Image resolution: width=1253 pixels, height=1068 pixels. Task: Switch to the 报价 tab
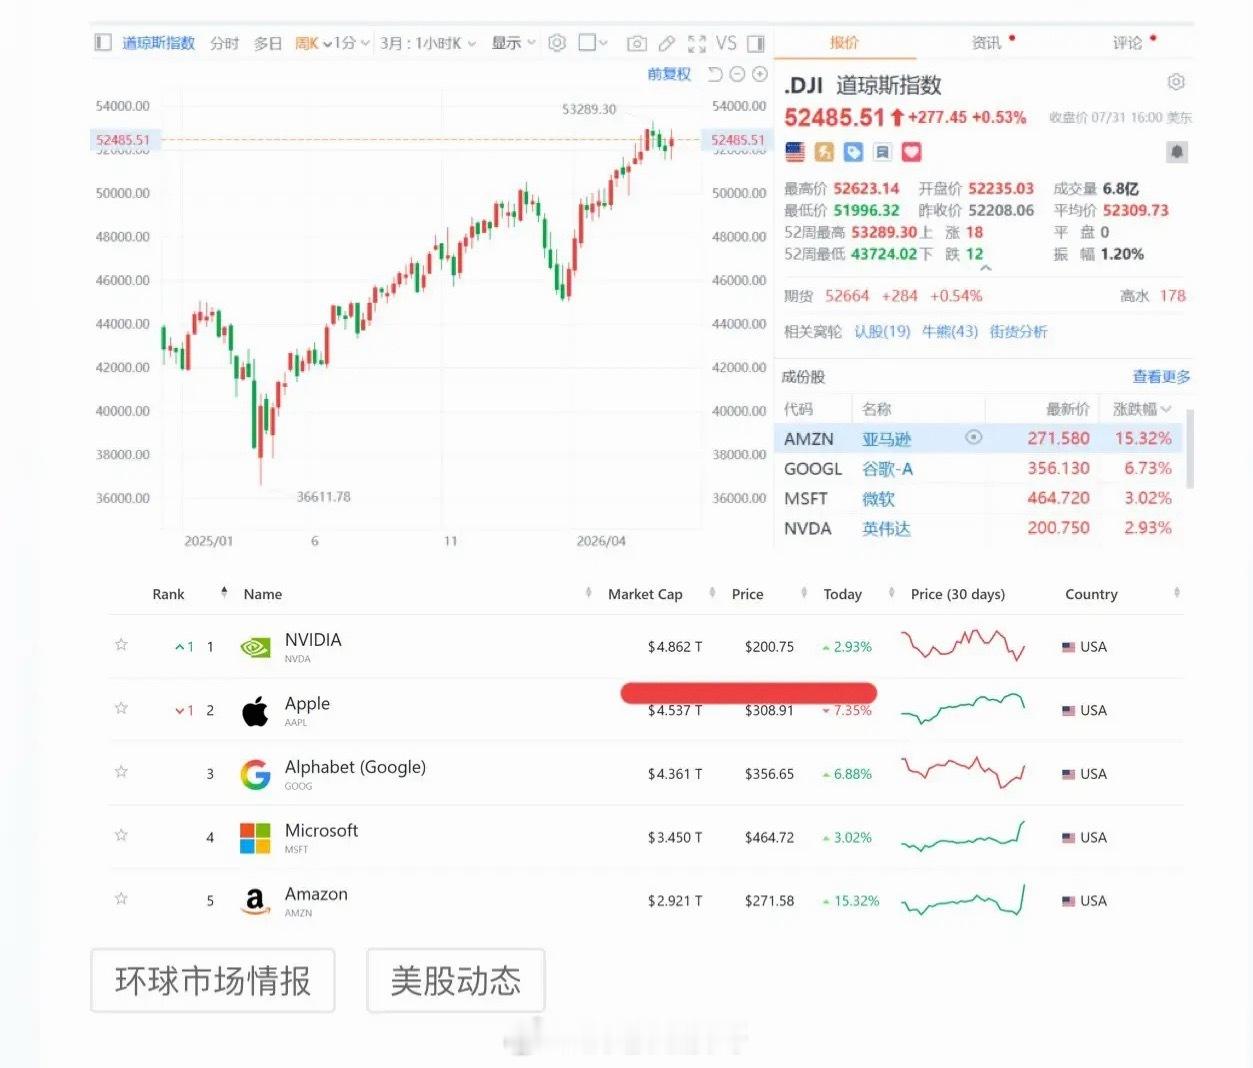(844, 43)
